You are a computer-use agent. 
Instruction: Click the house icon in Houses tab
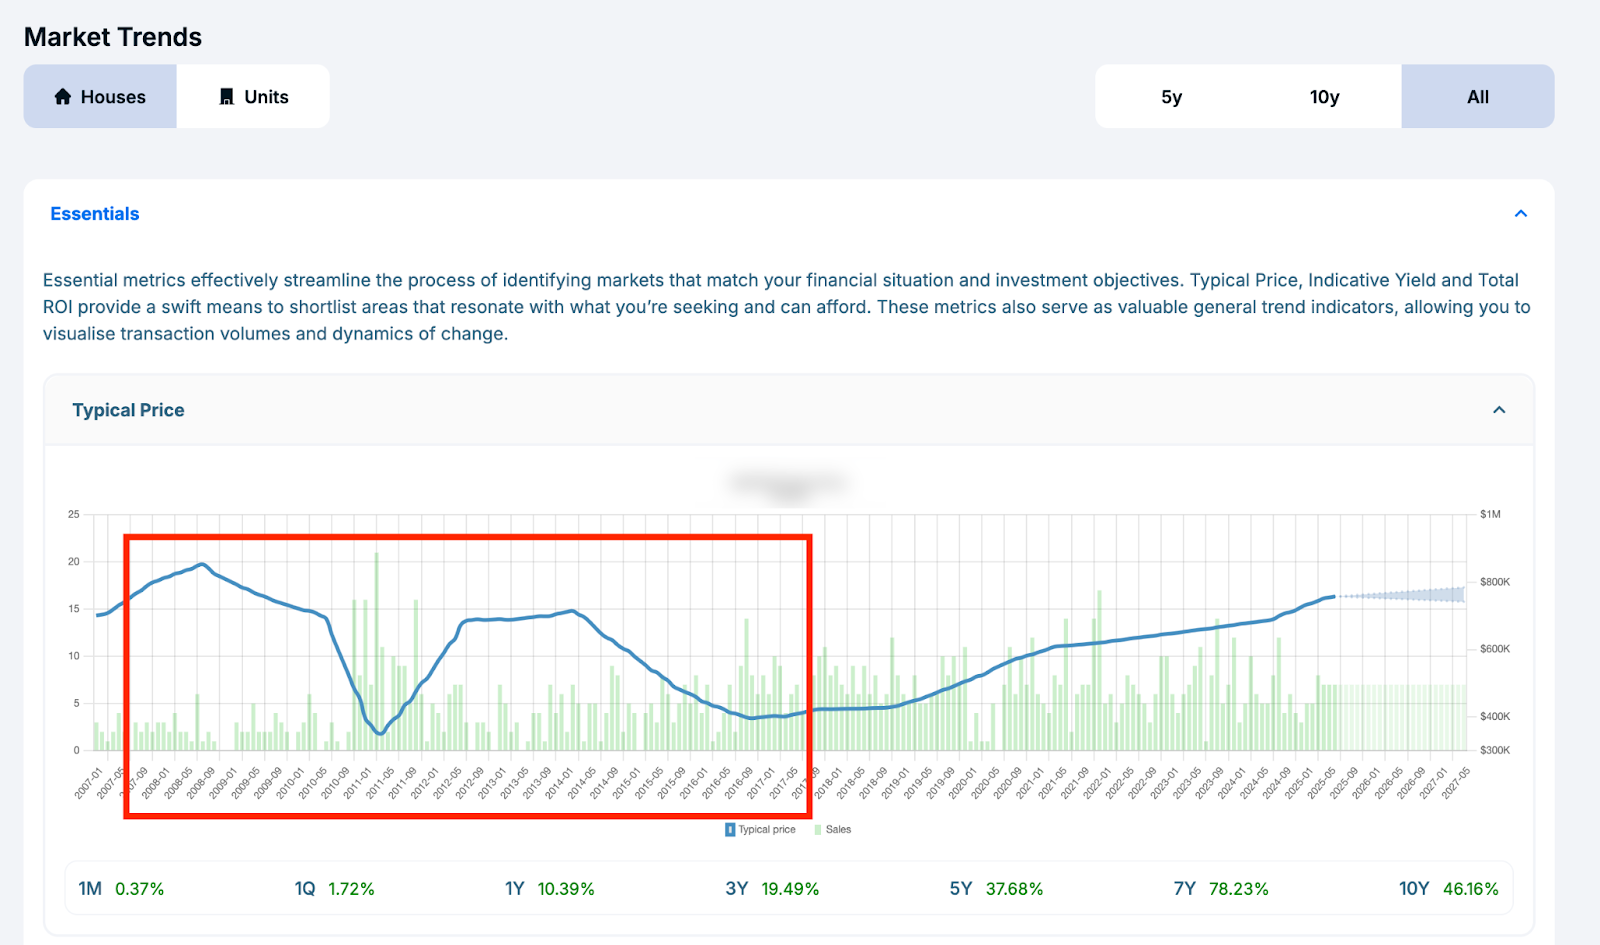(63, 97)
